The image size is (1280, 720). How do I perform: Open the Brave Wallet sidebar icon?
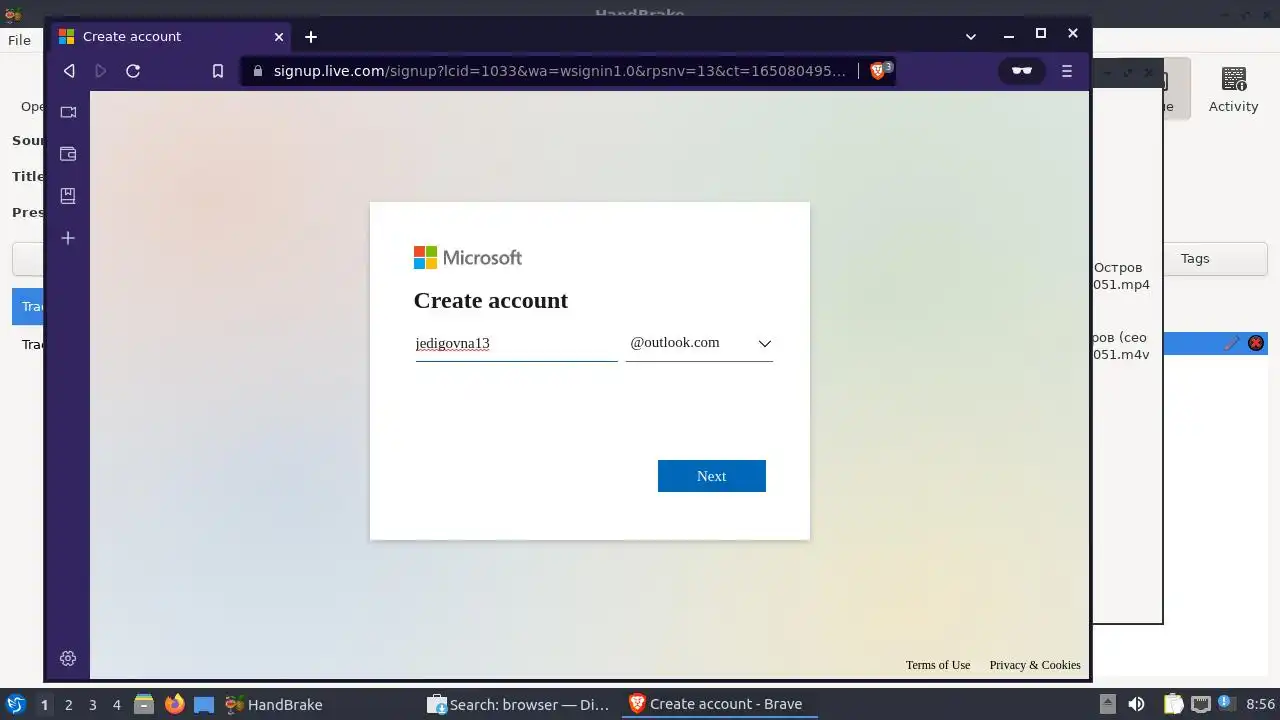click(68, 154)
